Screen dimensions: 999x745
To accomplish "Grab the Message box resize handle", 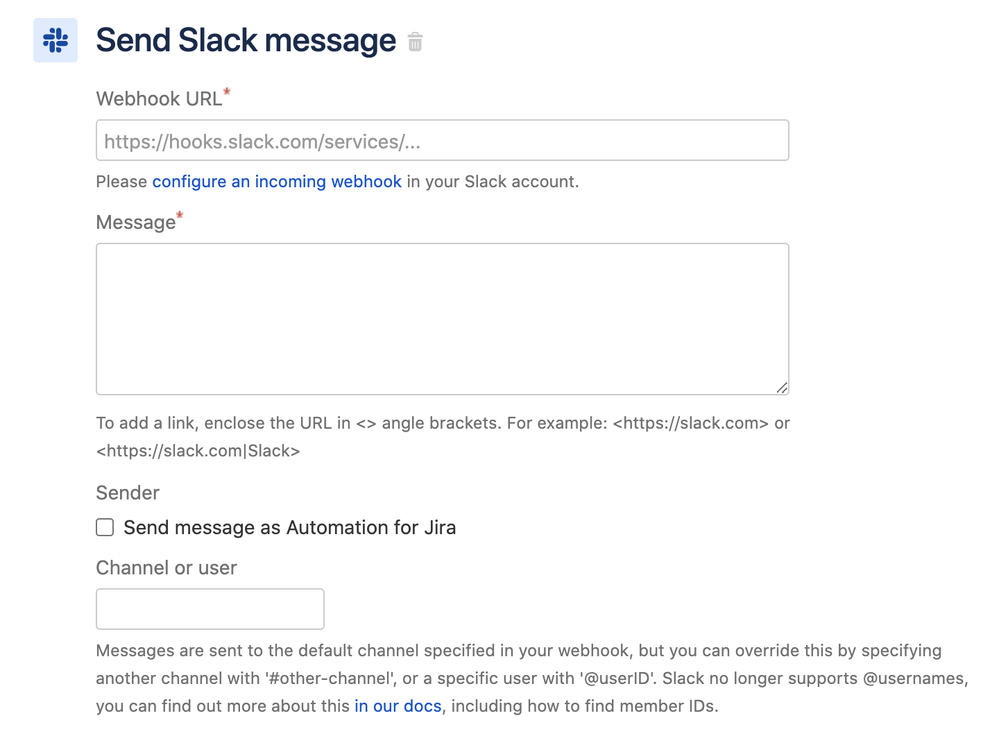I will (781, 387).
